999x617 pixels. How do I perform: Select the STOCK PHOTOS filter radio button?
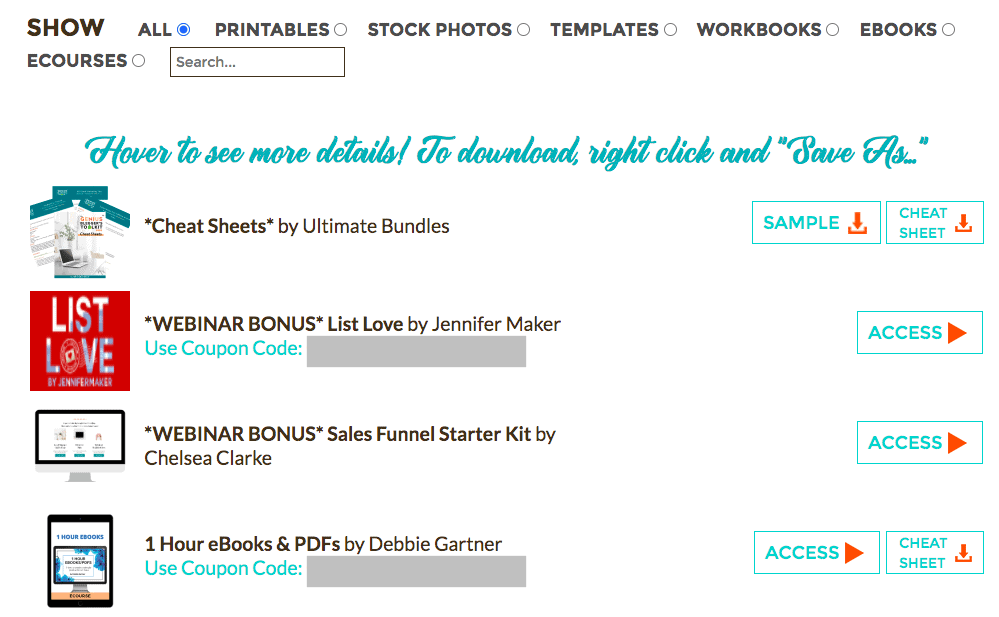point(524,29)
